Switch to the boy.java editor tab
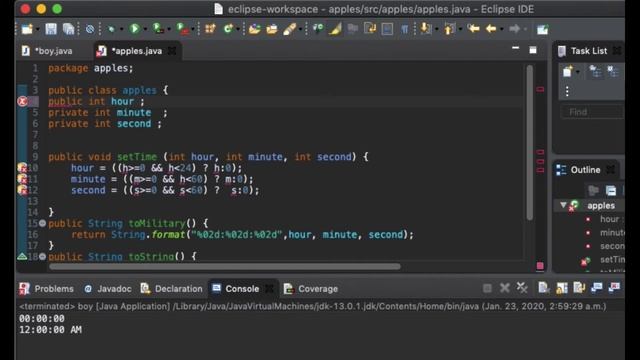This screenshot has height=360, width=640. tap(48, 51)
